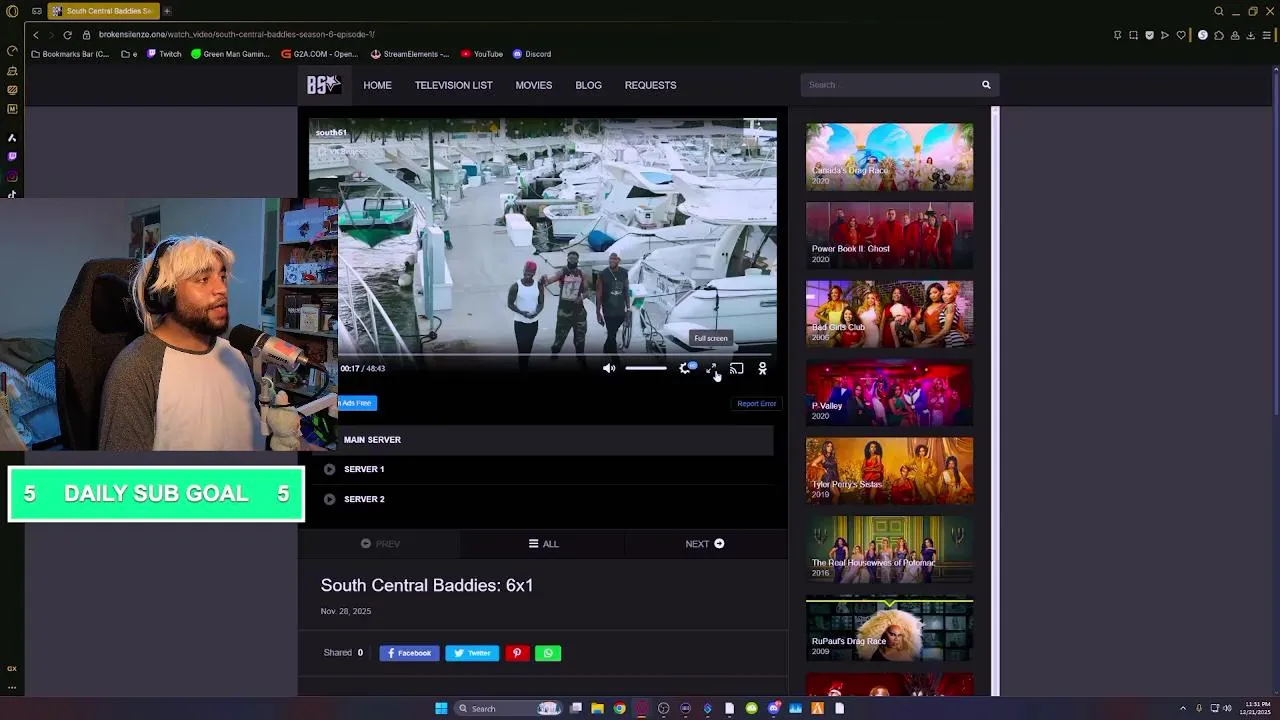The width and height of the screenshot is (1280, 720).
Task: Click the browser back arrow
Action: point(36,35)
